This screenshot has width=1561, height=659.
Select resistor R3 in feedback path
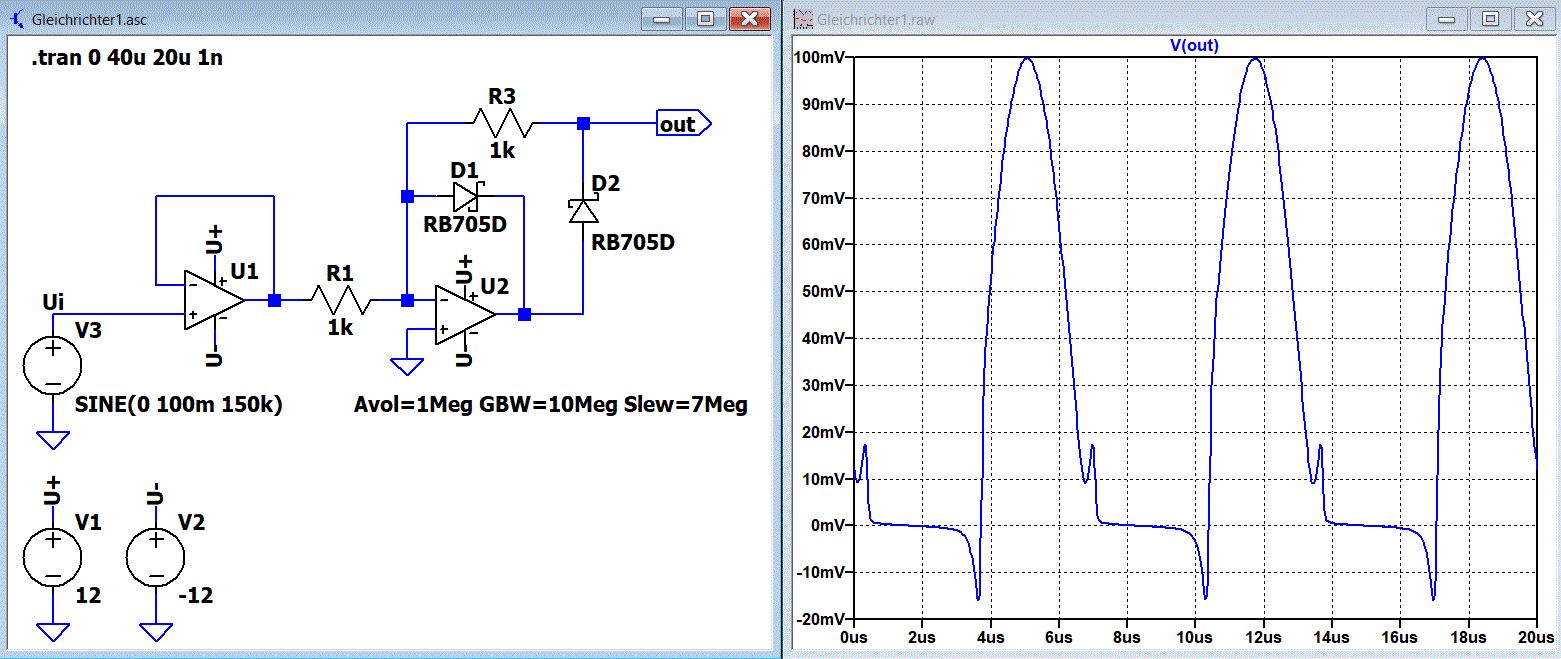503,124
